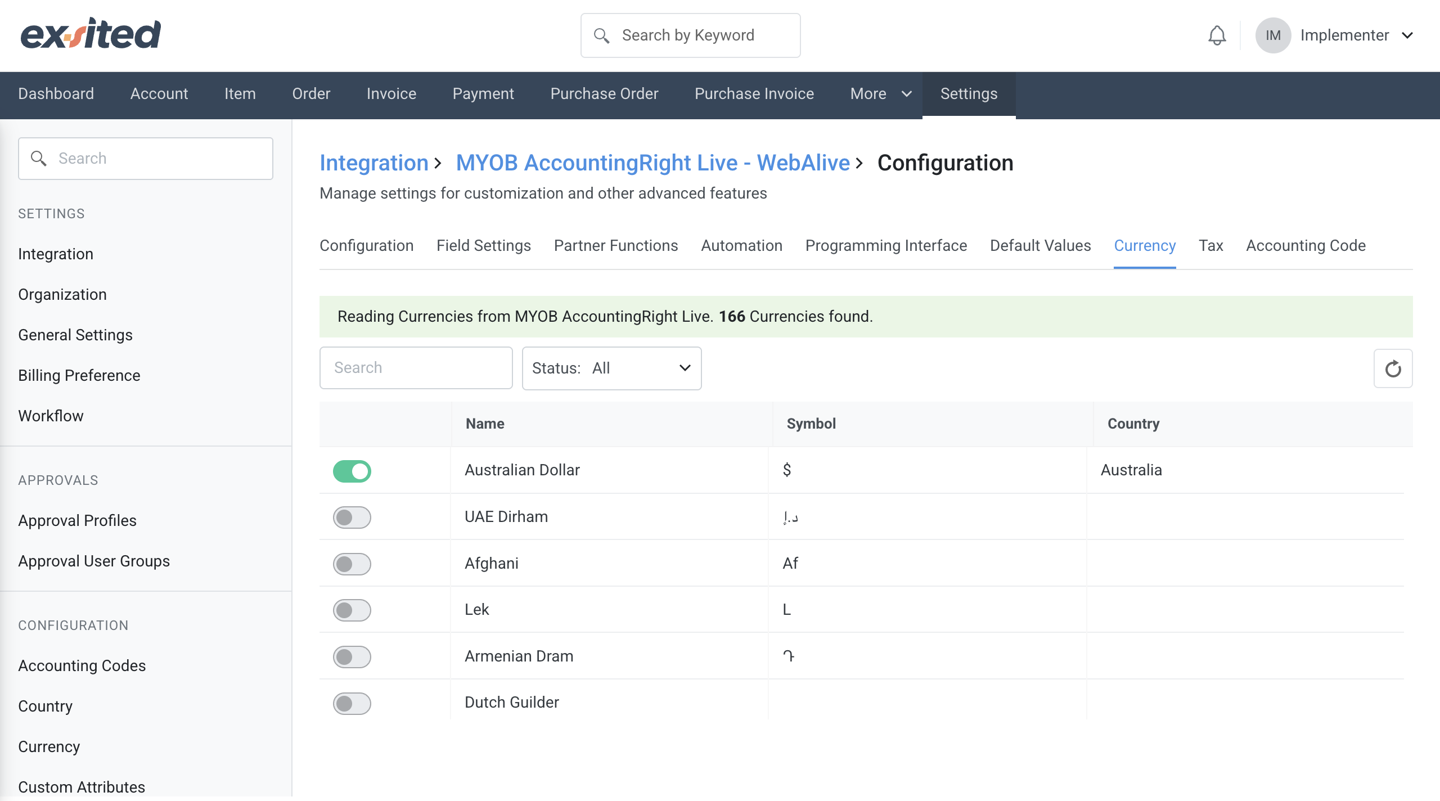This screenshot has height=801, width=1440.
Task: Switch to the Field Settings tab
Action: [x=484, y=246]
